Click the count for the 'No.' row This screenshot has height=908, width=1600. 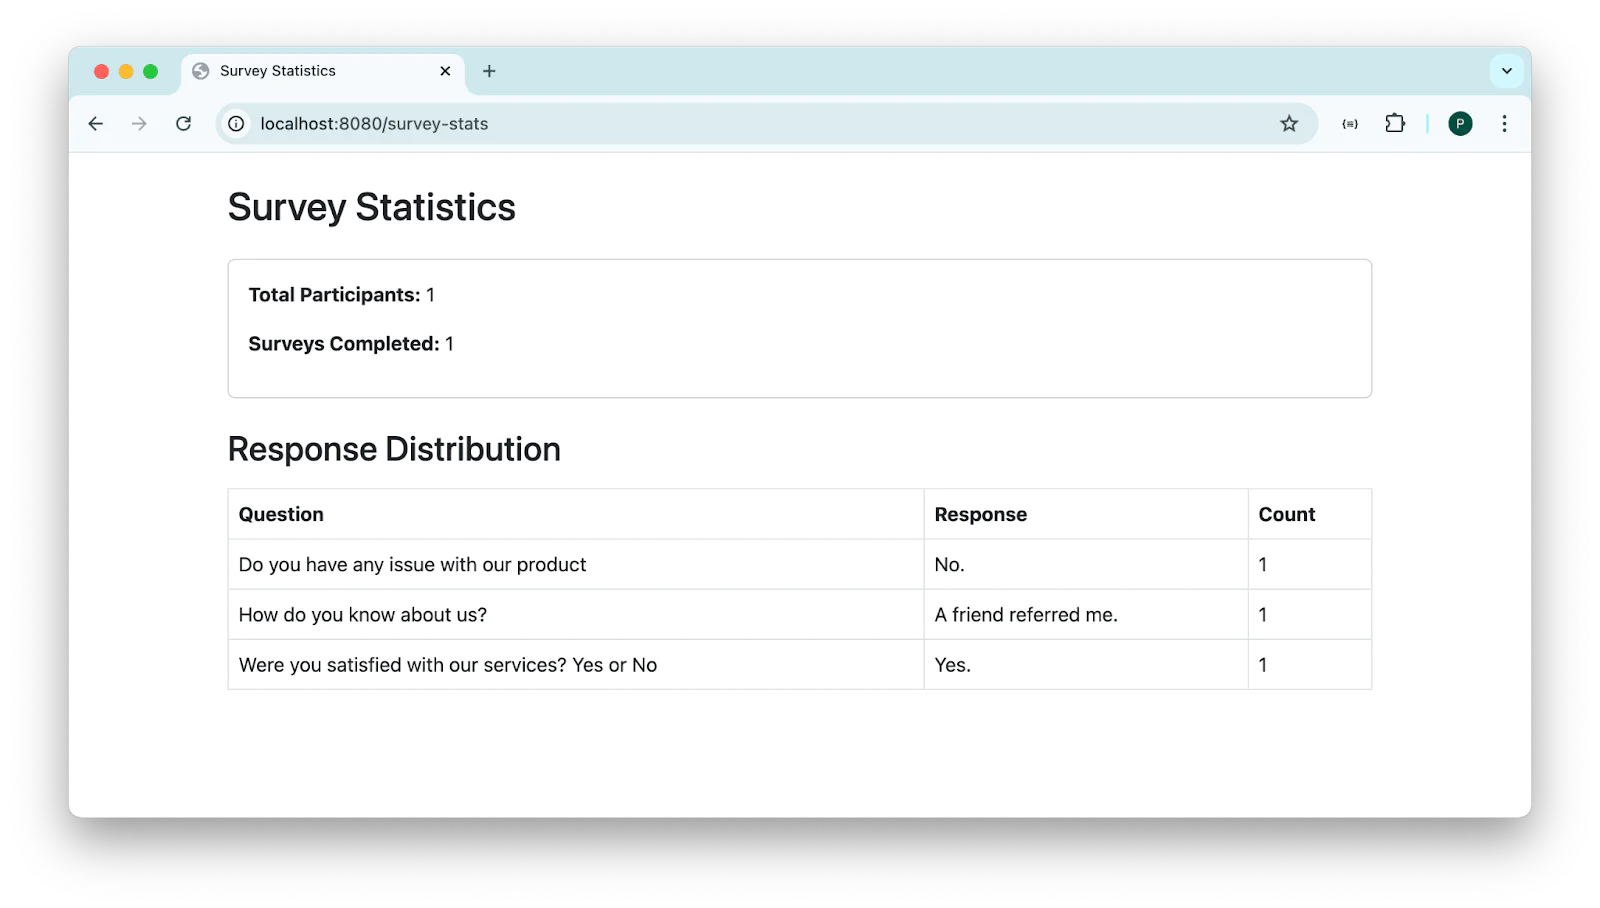(x=1310, y=565)
